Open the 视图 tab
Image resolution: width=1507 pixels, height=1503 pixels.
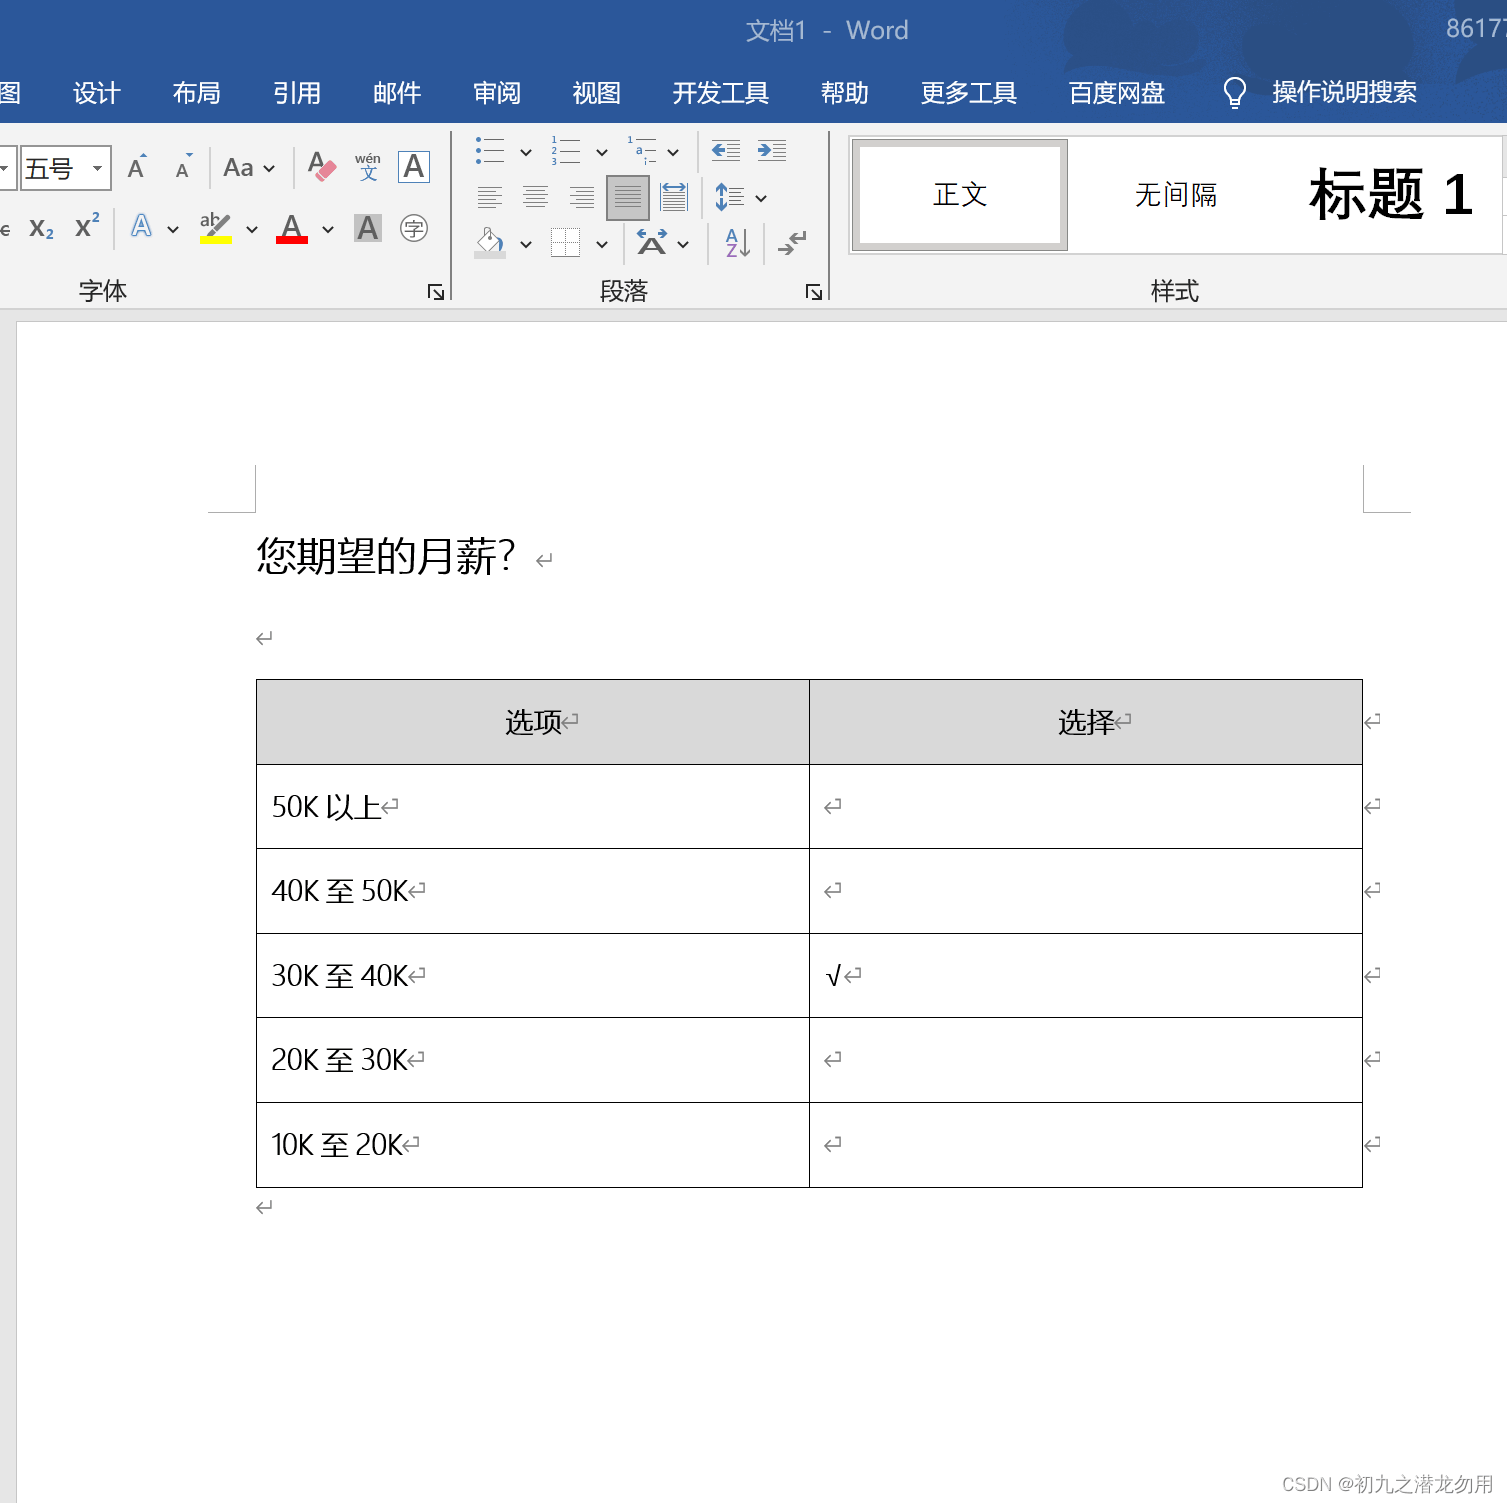point(597,93)
